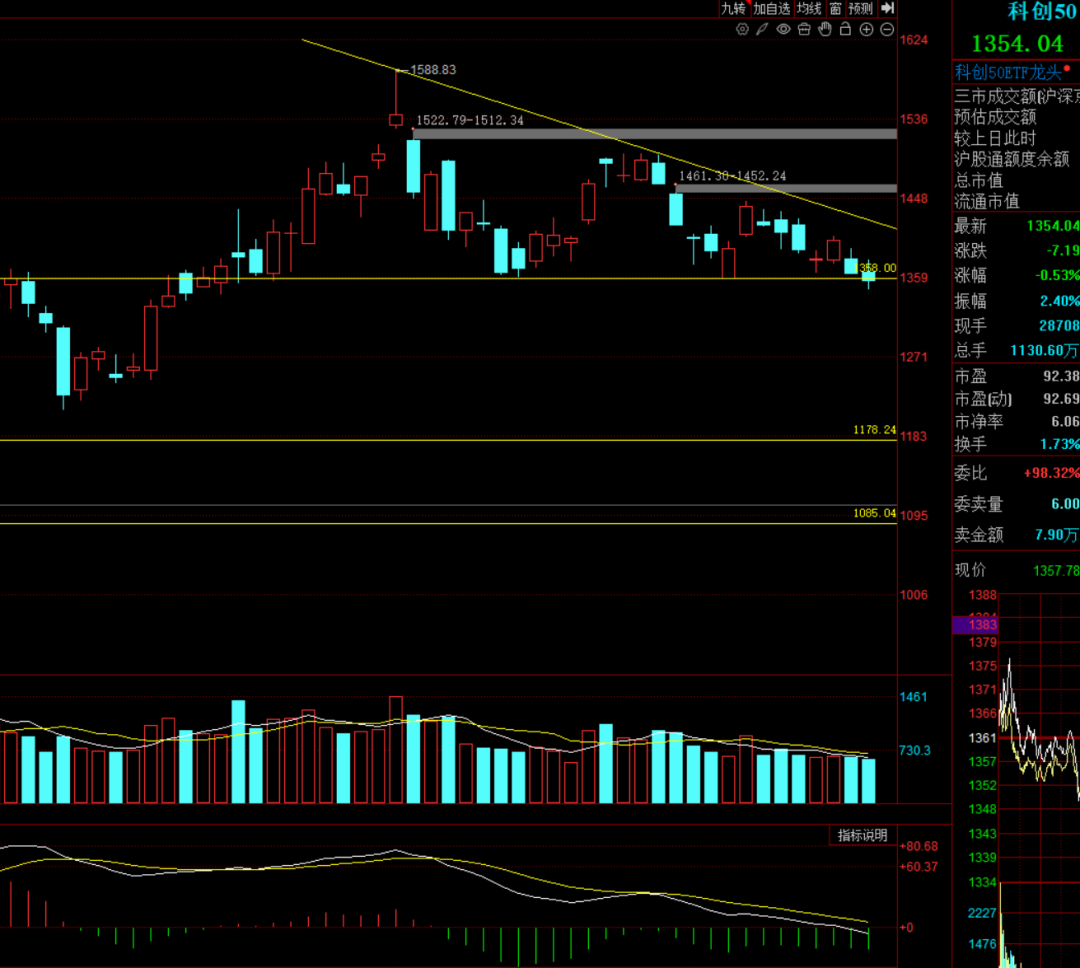Collapse side panel with arrow icon
Viewport: 1080px width, 968px height.
click(x=887, y=8)
